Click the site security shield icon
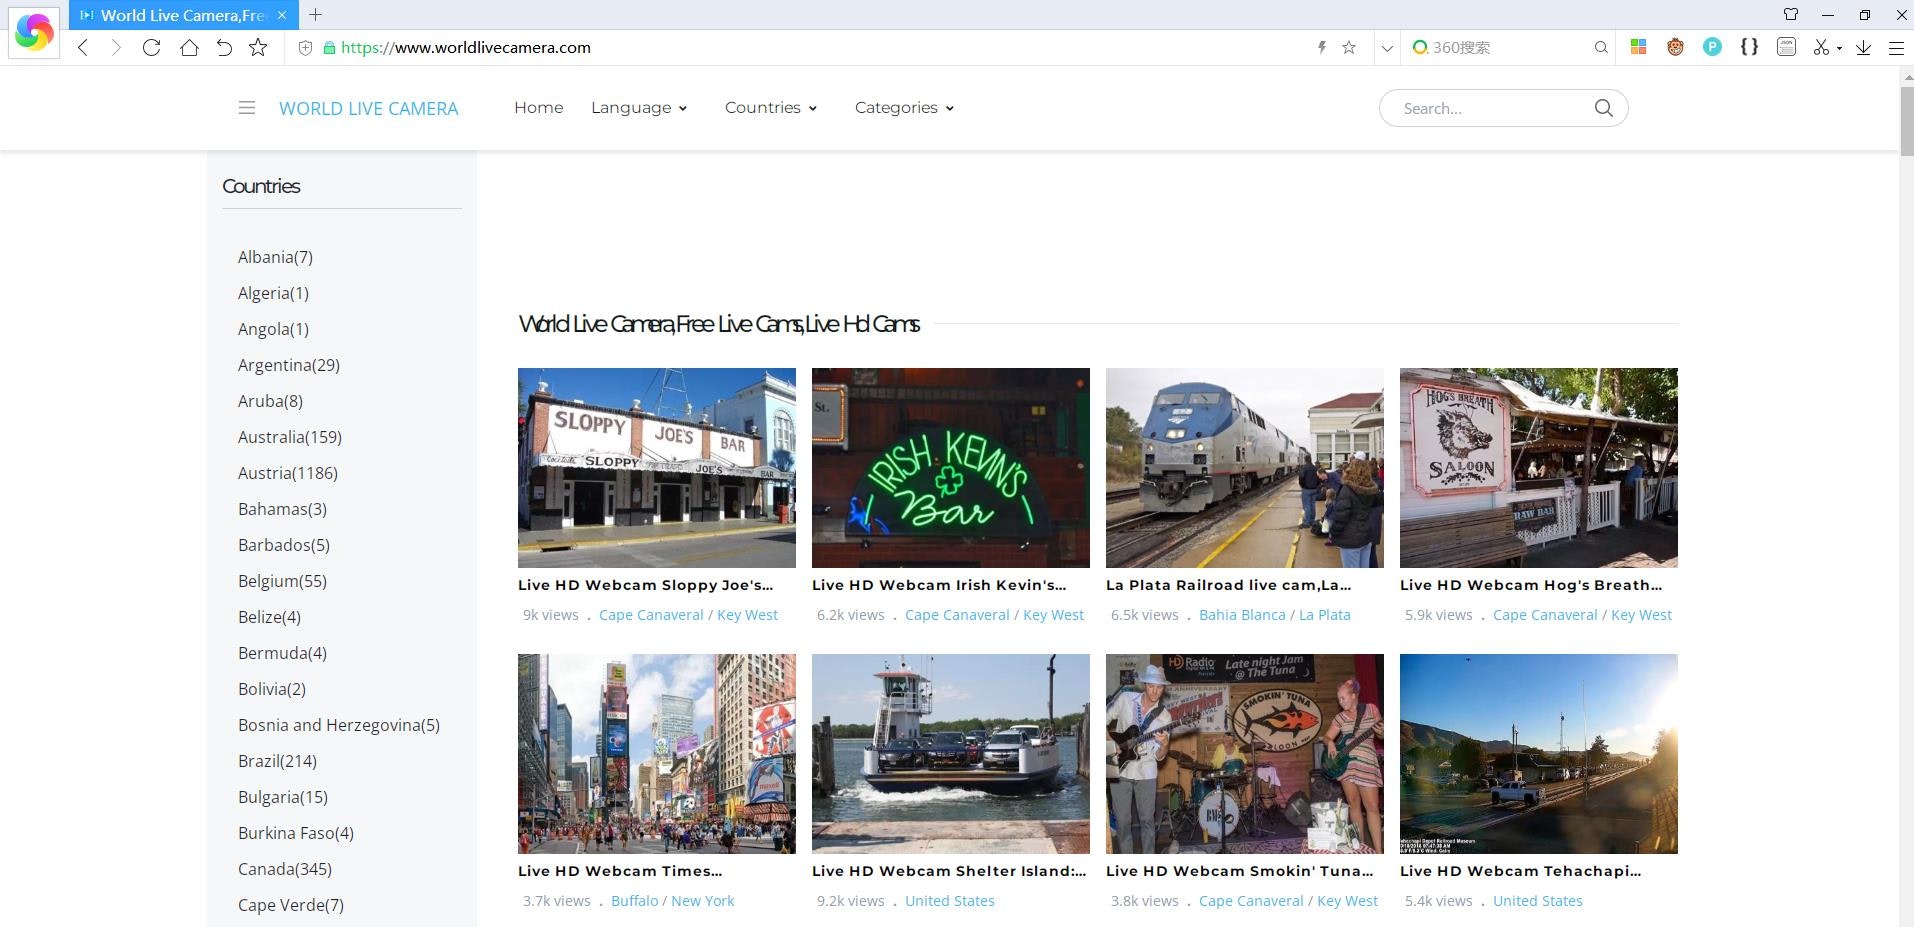Image resolution: width=1914 pixels, height=927 pixels. pos(306,47)
